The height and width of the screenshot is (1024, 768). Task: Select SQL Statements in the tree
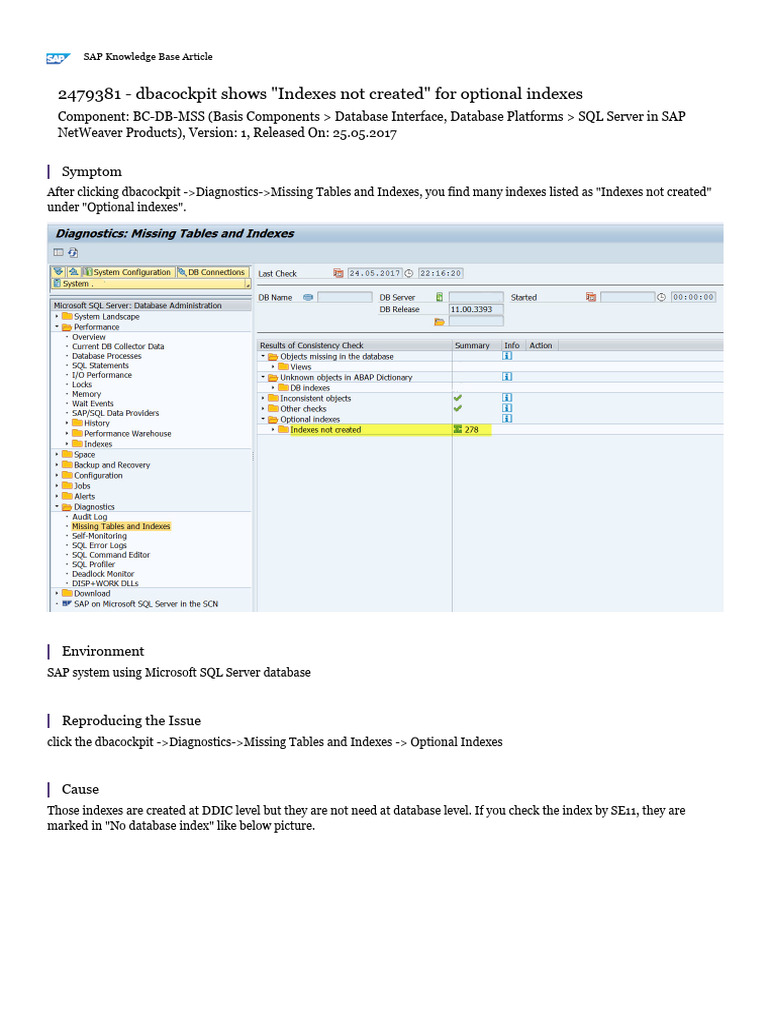tap(101, 366)
